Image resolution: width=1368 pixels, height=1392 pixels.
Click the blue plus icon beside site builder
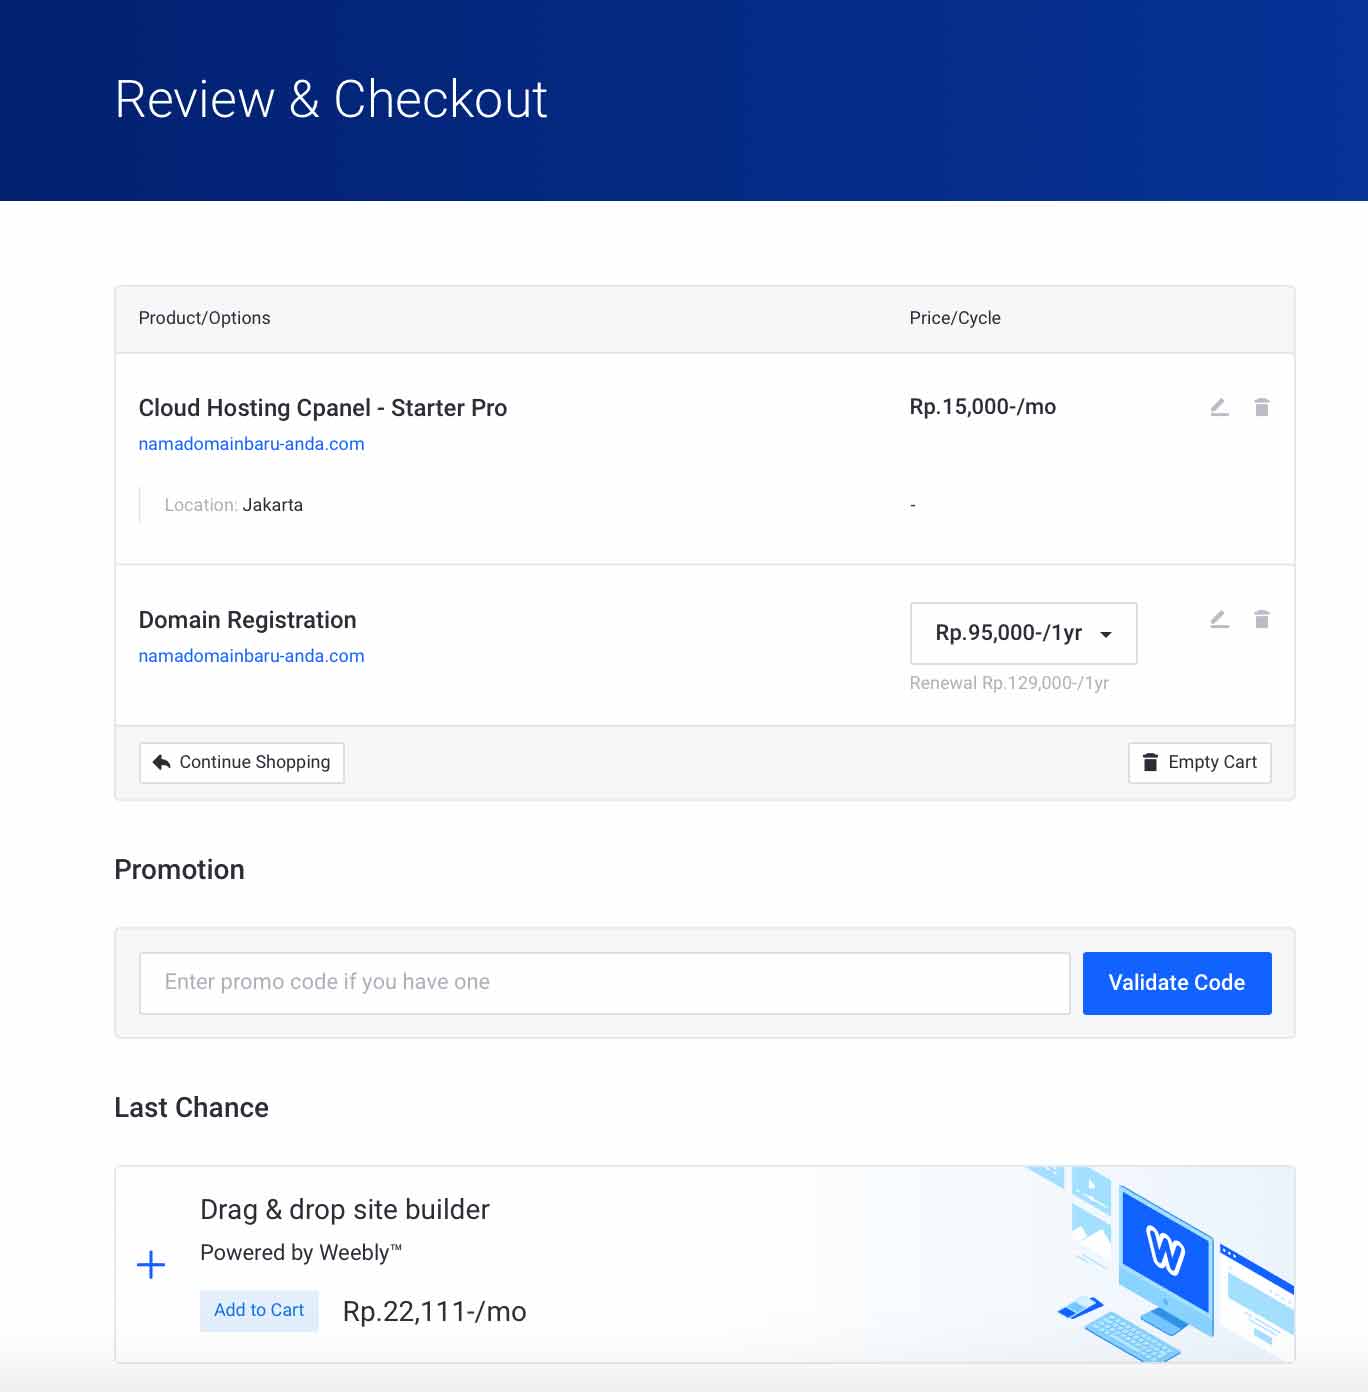pos(151,1265)
